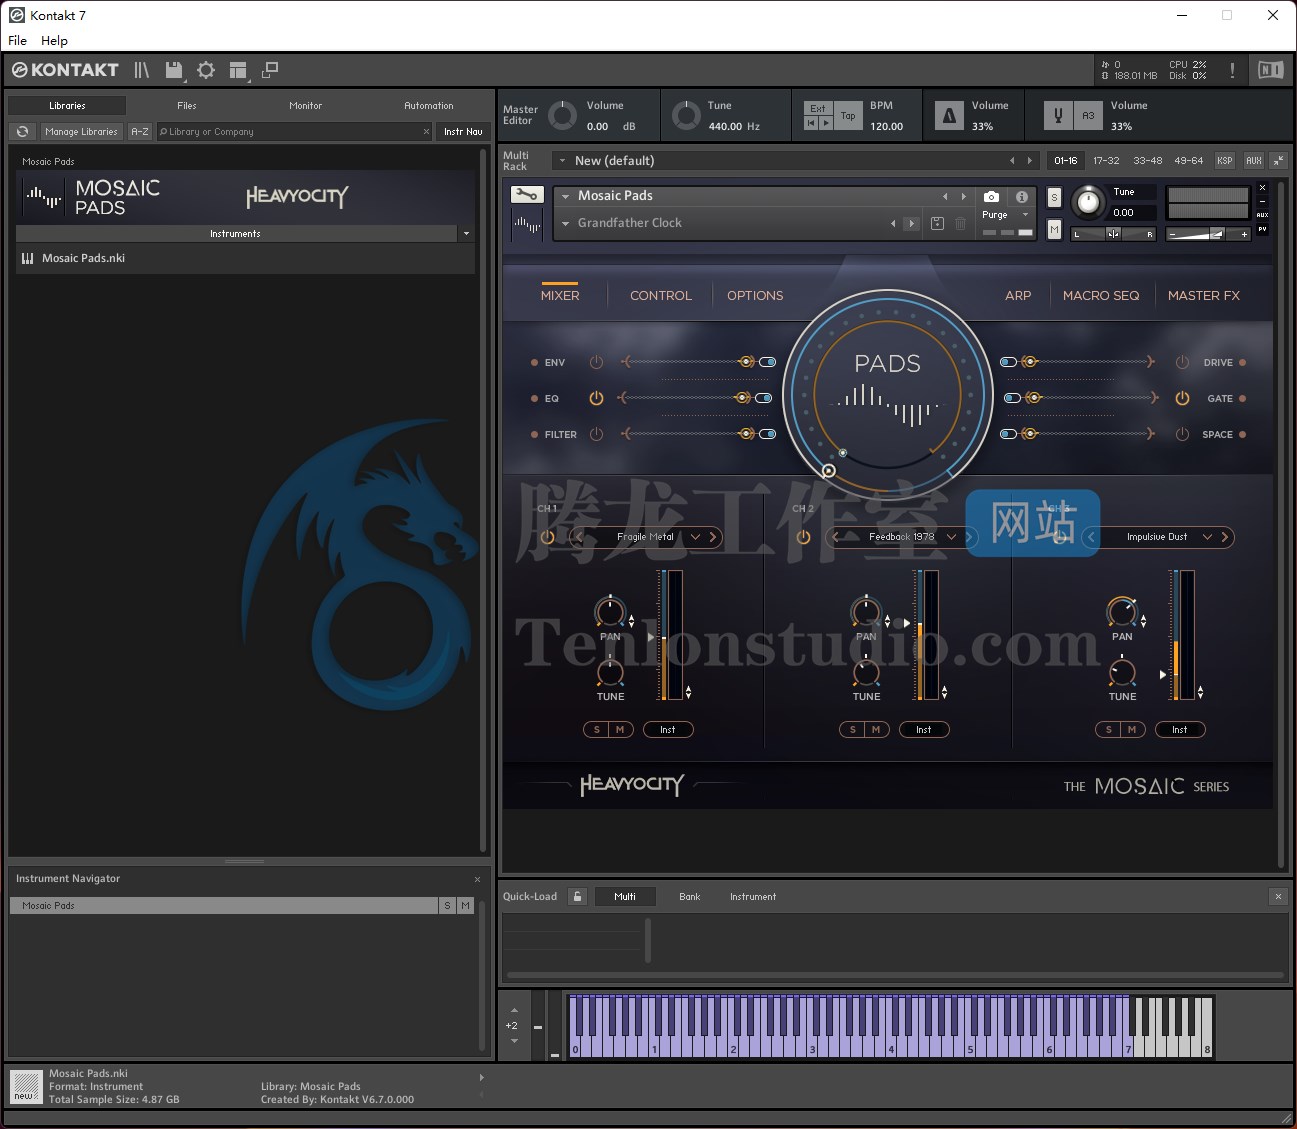Switch to the Monitor tab

tap(306, 106)
